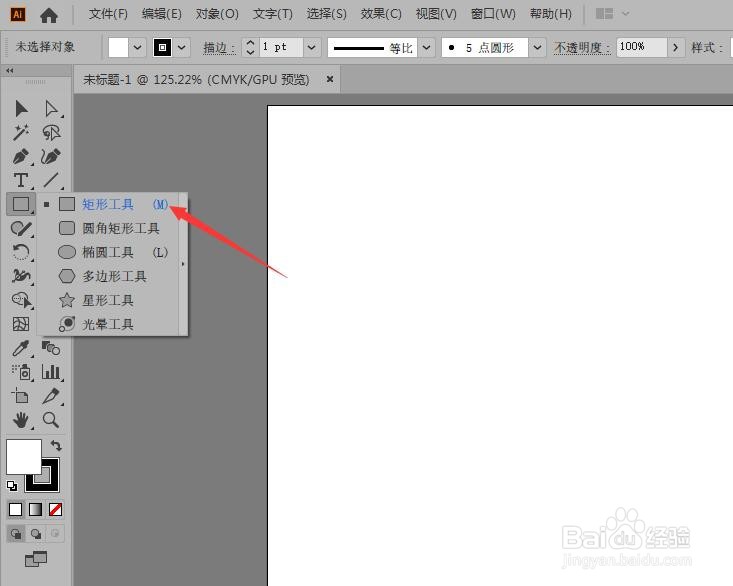The width and height of the screenshot is (733, 586).
Task: Choose 多边形工具 from flyout
Action: pos(108,276)
